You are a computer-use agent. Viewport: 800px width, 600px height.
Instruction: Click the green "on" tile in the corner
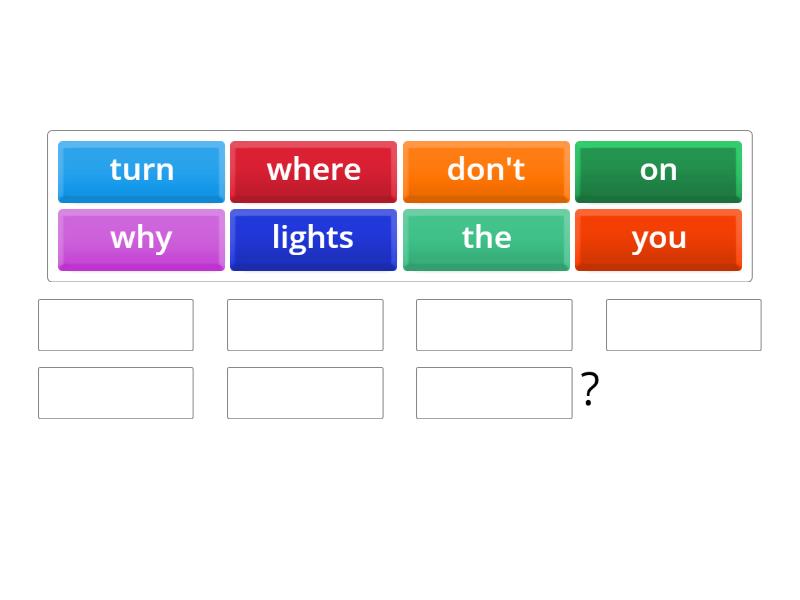[658, 170]
